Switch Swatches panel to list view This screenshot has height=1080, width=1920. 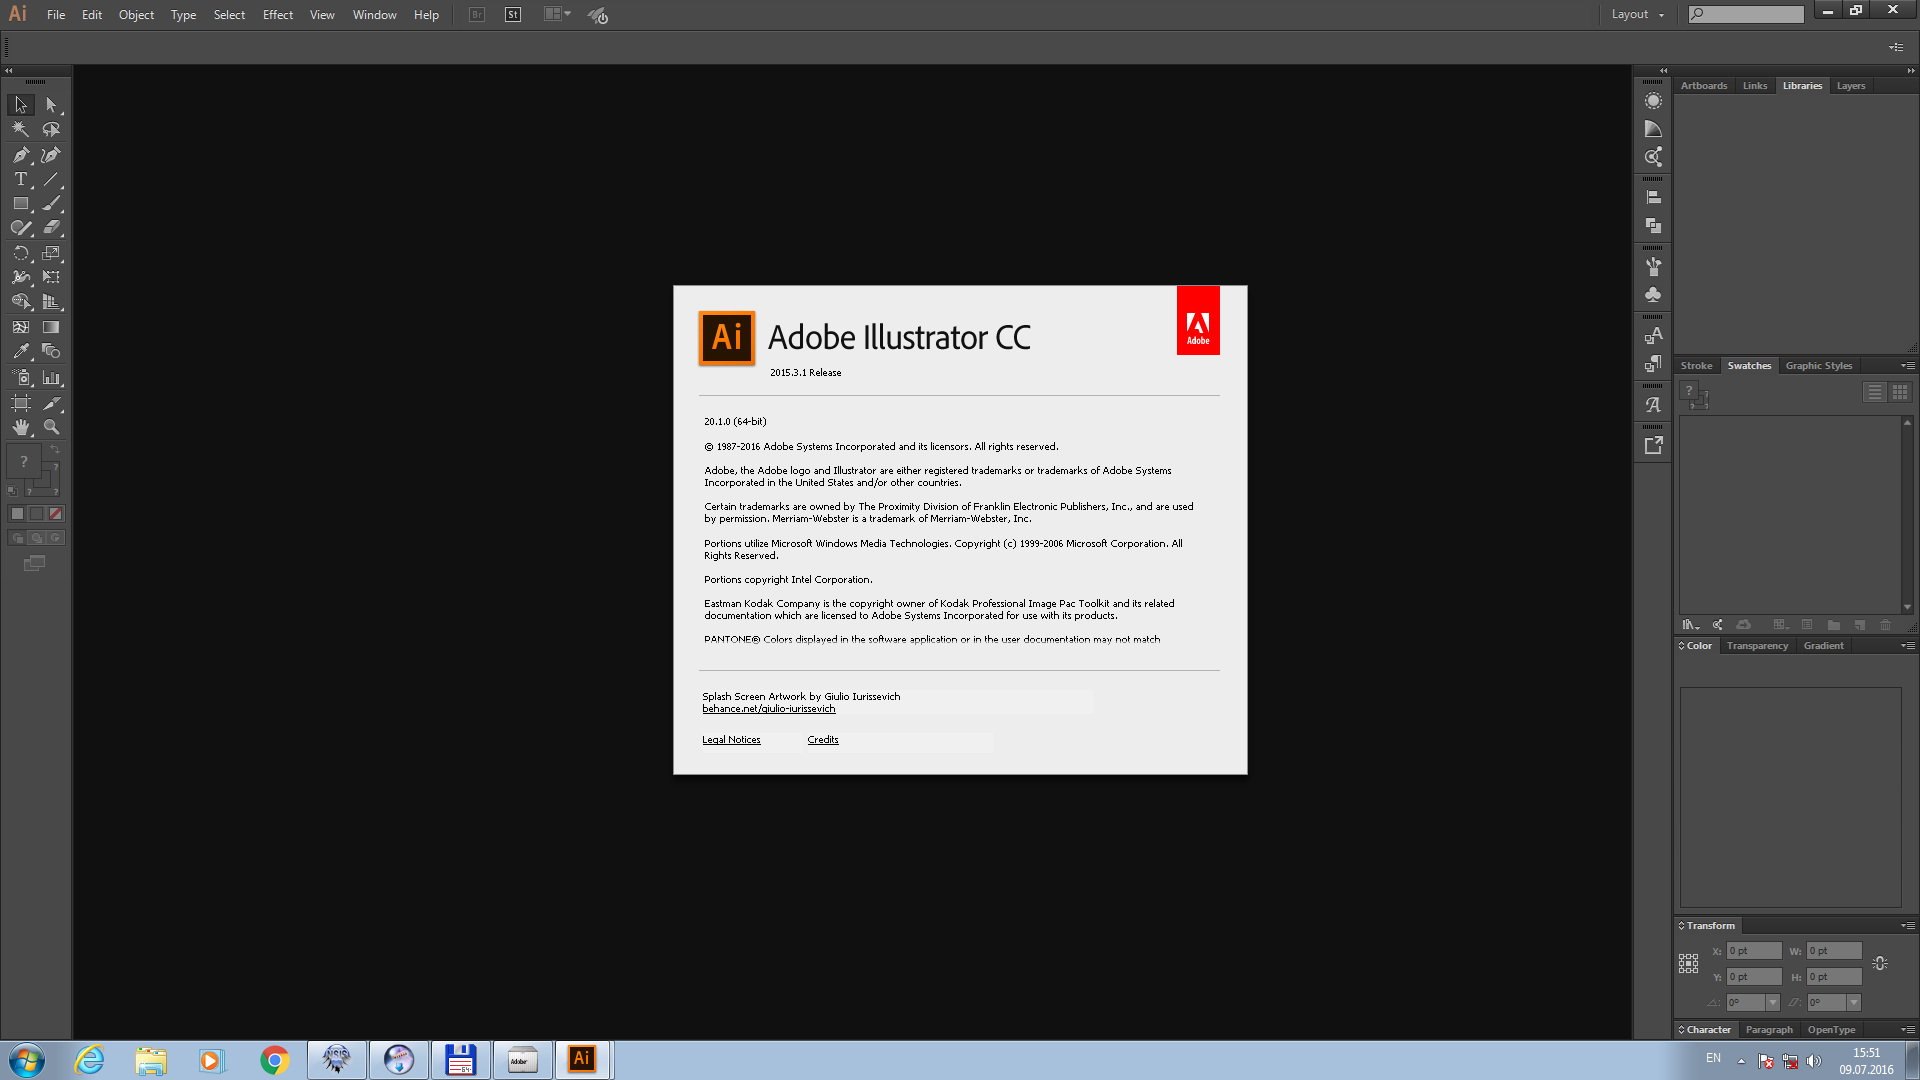pyautogui.click(x=1875, y=393)
